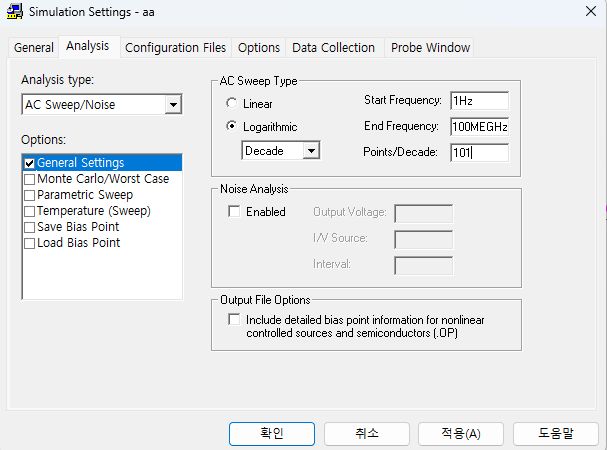Click the Enabled label in Noise Analysis
The width and height of the screenshot is (607, 450).
click(x=266, y=212)
